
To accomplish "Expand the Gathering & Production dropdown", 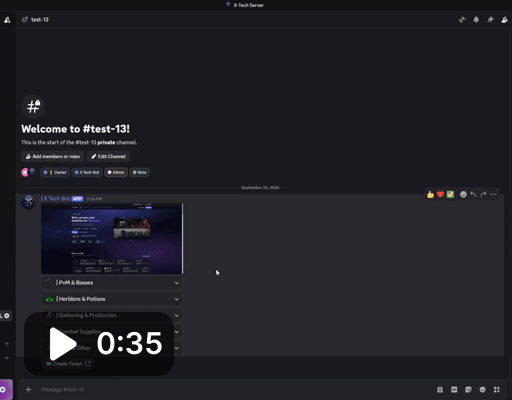I will tap(112, 315).
